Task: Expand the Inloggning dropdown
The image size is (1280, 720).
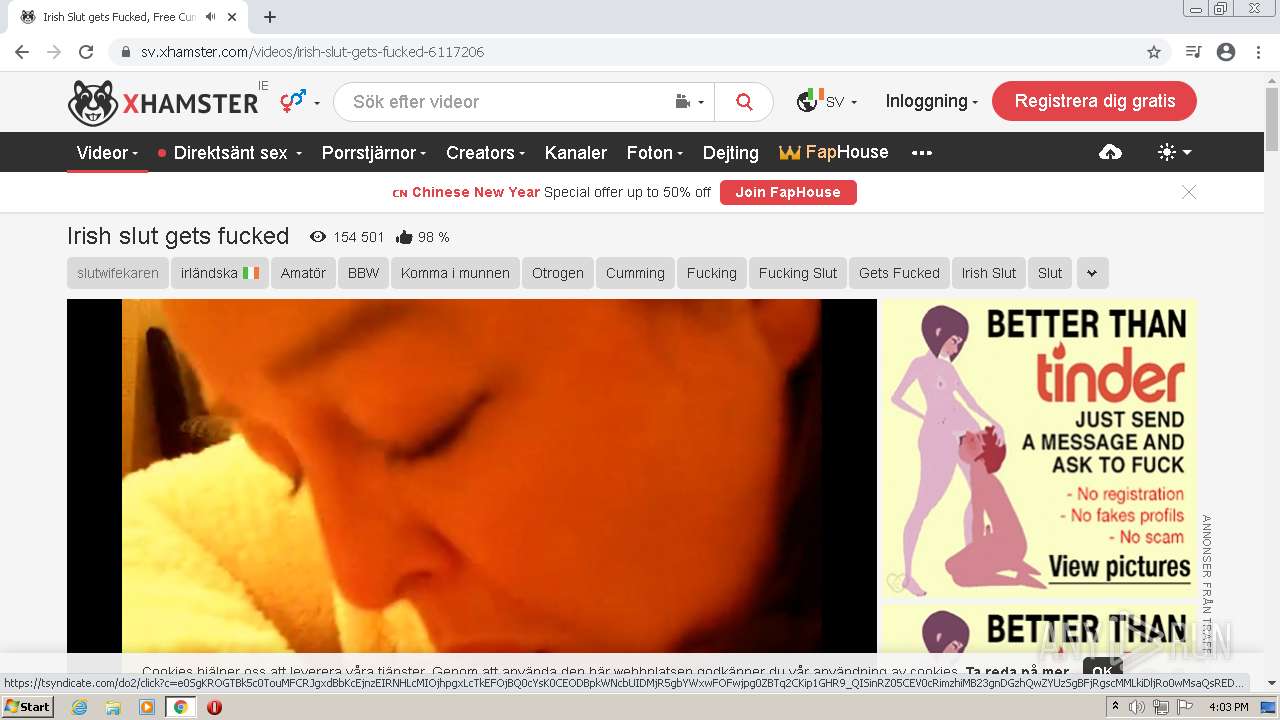Action: click(931, 101)
